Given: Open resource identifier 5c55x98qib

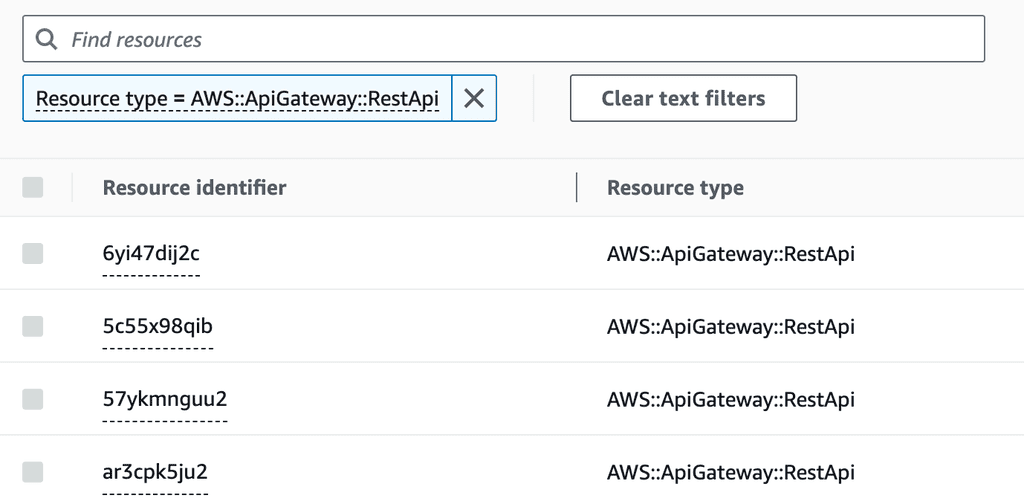Looking at the screenshot, I should pos(157,326).
